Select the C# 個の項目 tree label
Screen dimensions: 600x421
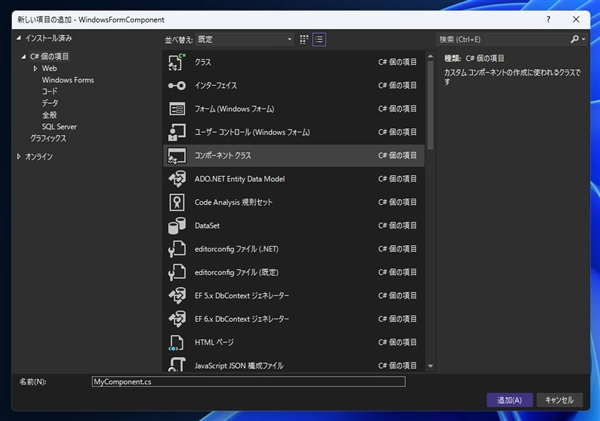pyautogui.click(x=49, y=57)
